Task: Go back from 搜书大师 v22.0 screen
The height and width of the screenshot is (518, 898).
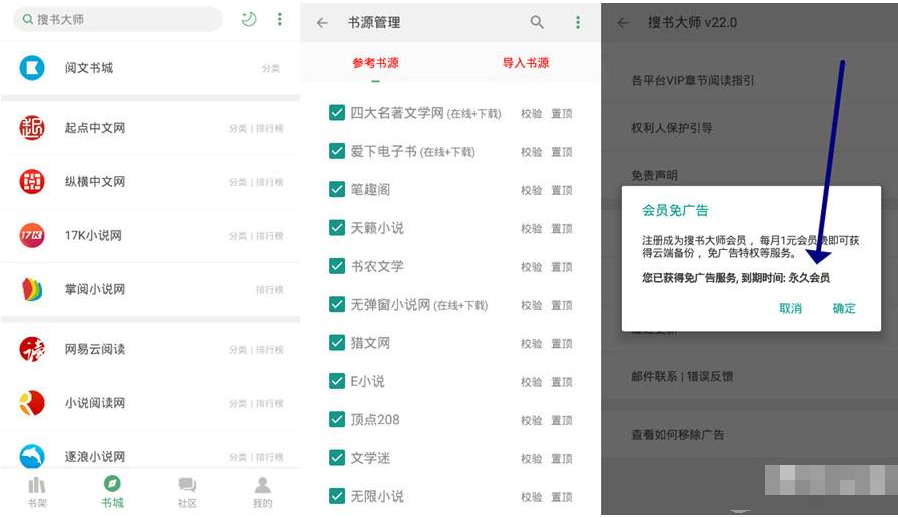Action: [623, 22]
